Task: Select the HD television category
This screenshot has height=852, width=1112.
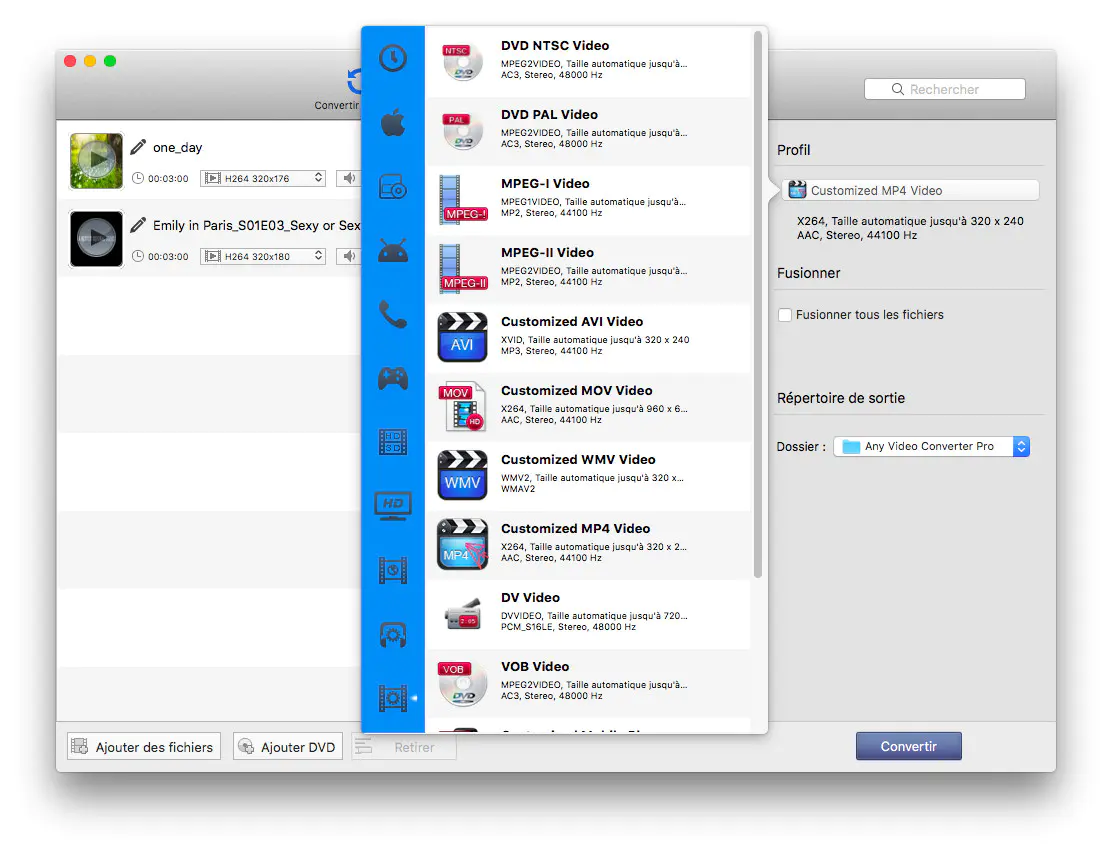Action: (392, 506)
